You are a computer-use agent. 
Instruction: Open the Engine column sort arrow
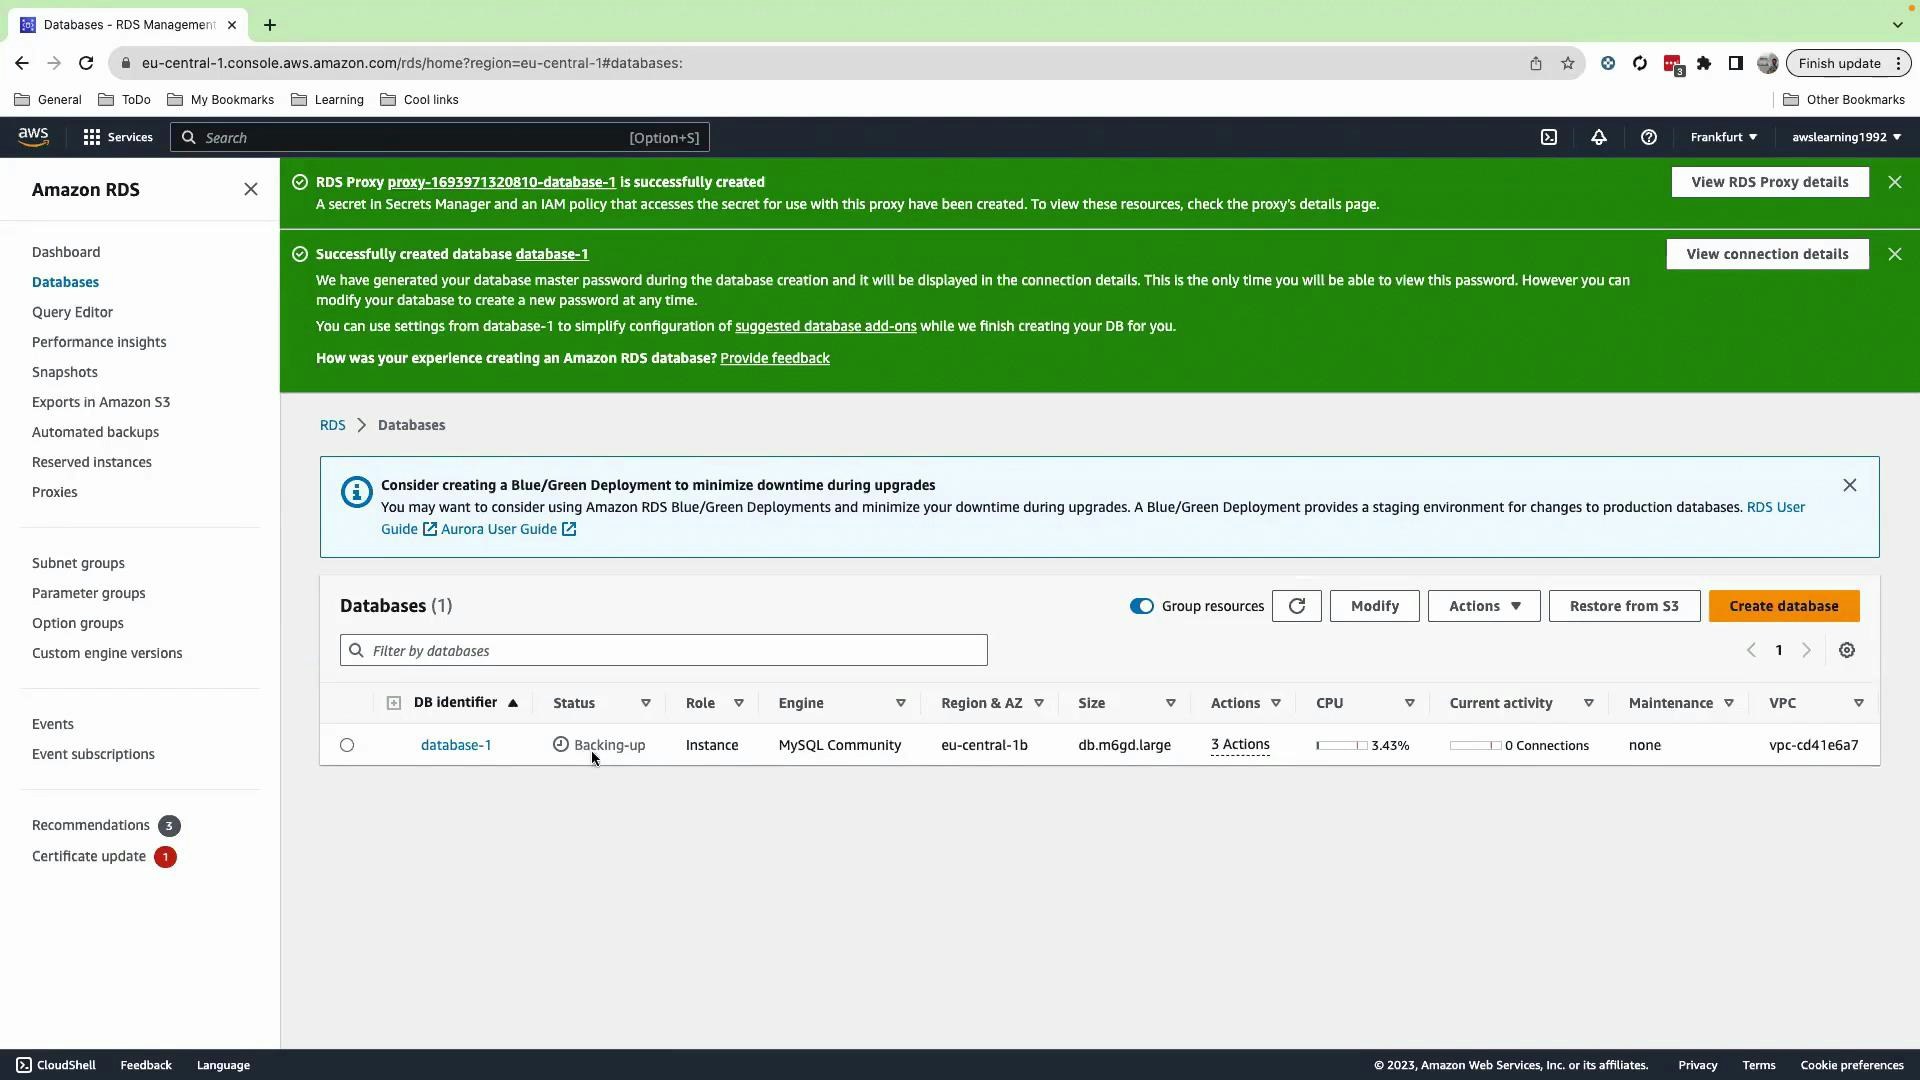tap(901, 703)
